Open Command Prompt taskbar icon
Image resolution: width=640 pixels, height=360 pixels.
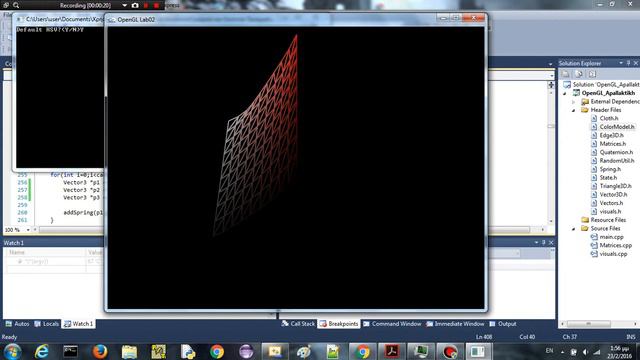pyautogui.click(x=70, y=351)
